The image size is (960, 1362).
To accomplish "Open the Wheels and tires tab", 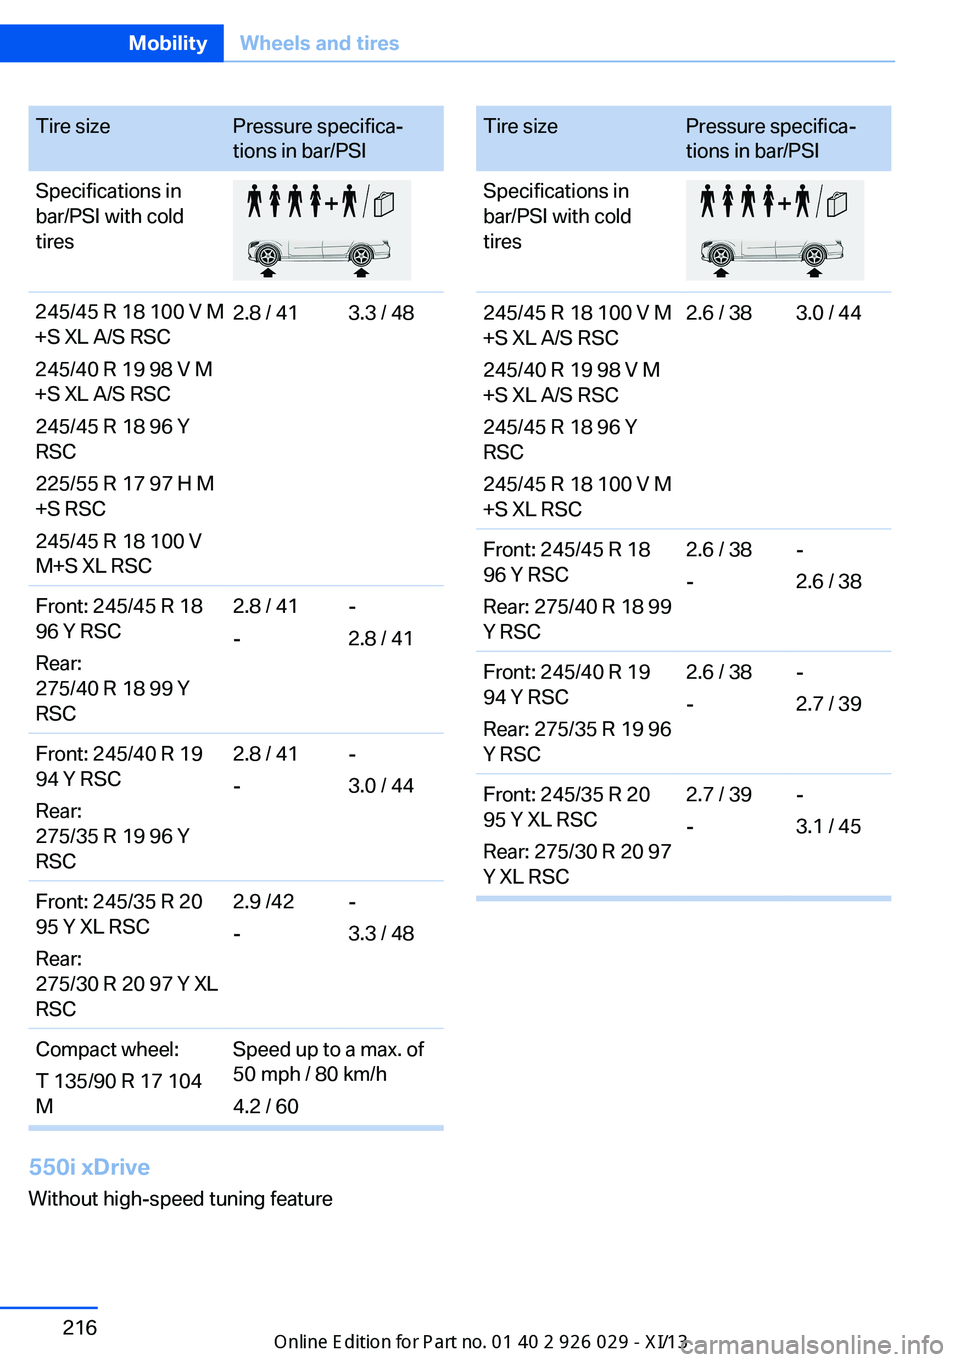I will tap(319, 43).
